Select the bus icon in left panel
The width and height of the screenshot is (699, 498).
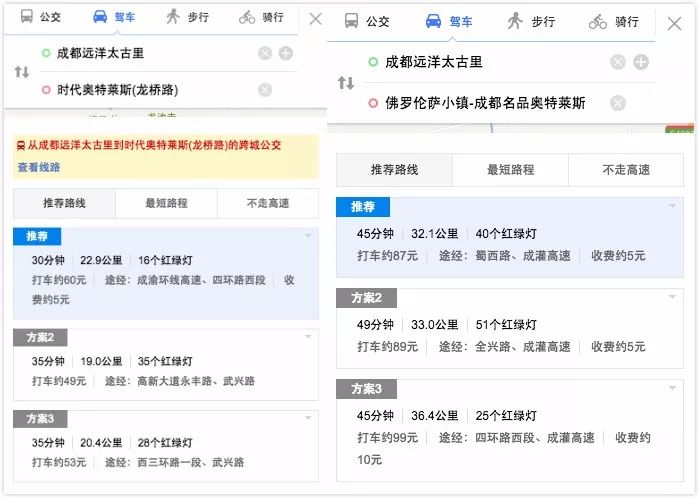click(x=27, y=16)
